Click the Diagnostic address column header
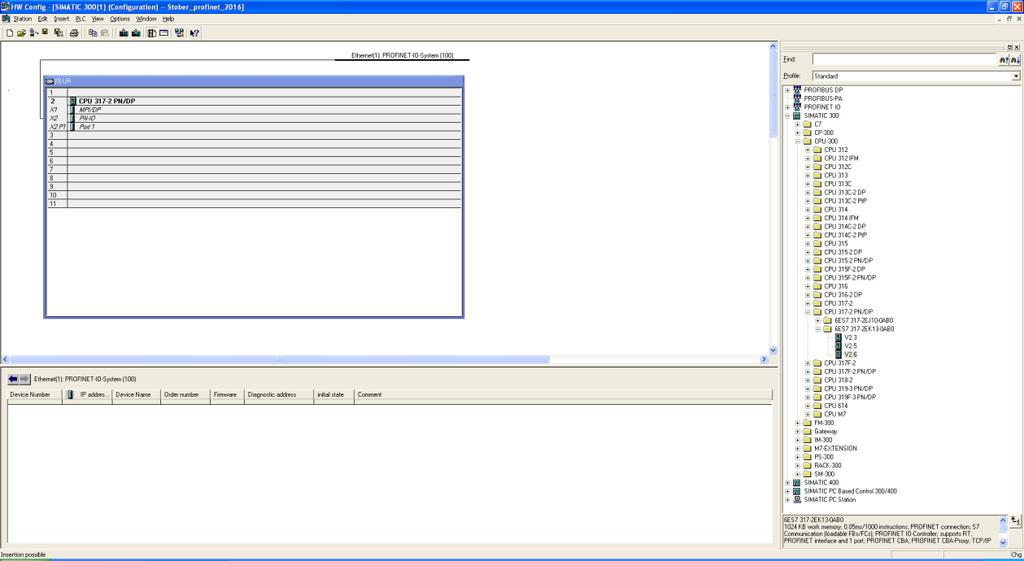The height and width of the screenshot is (561, 1024). (279, 395)
